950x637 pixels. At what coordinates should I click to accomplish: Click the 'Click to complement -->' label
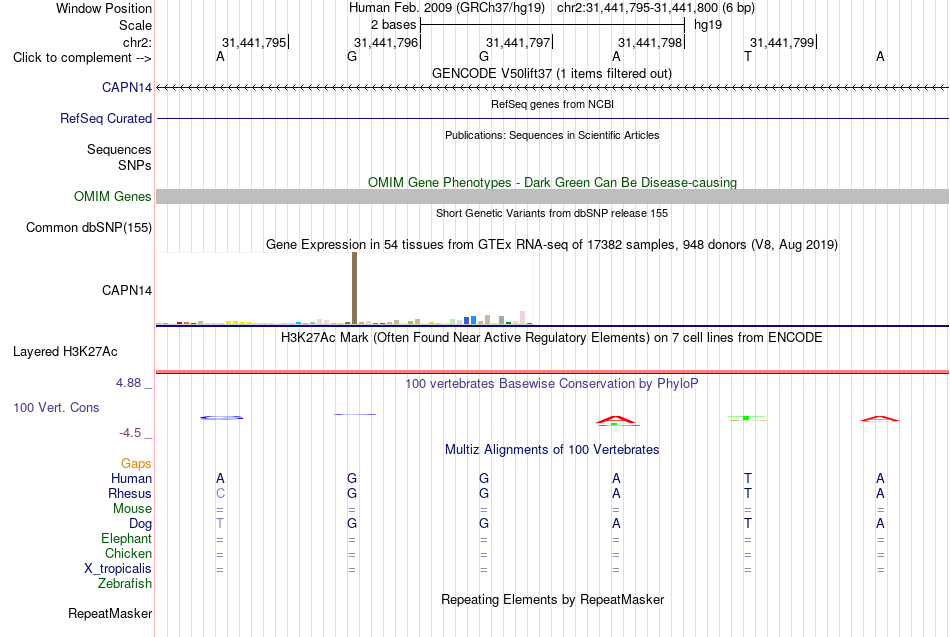pyautogui.click(x=82, y=58)
